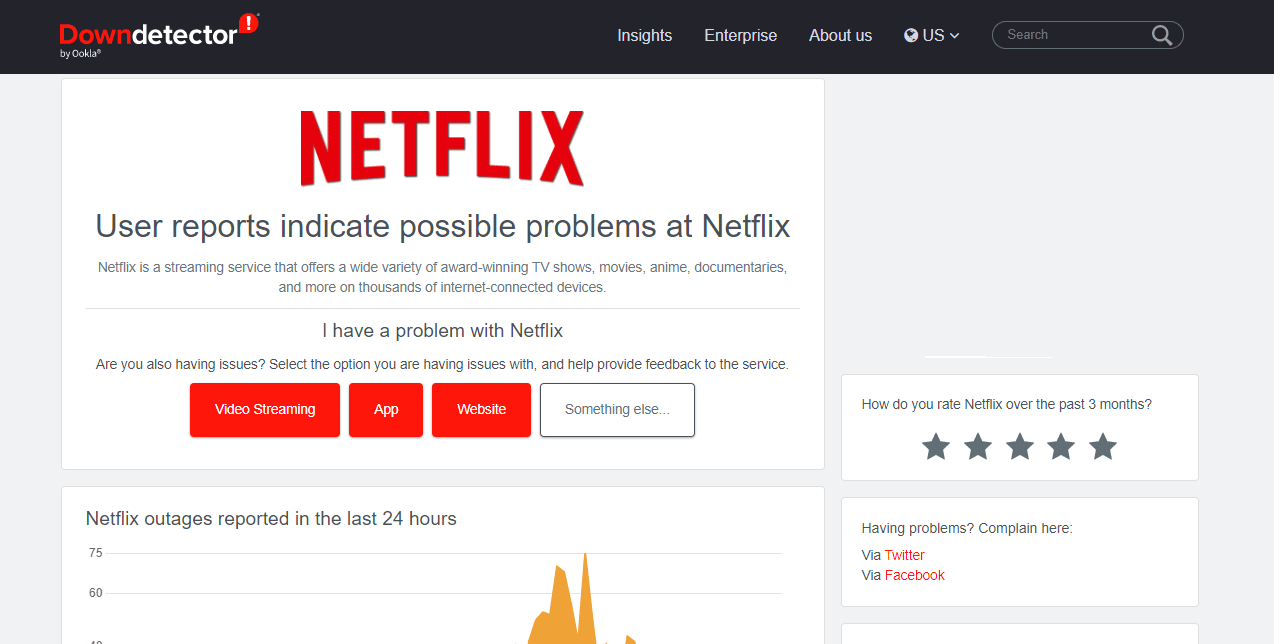Image resolution: width=1274 pixels, height=644 pixels.
Task: Click the Netflix logo image
Action: coord(442,149)
